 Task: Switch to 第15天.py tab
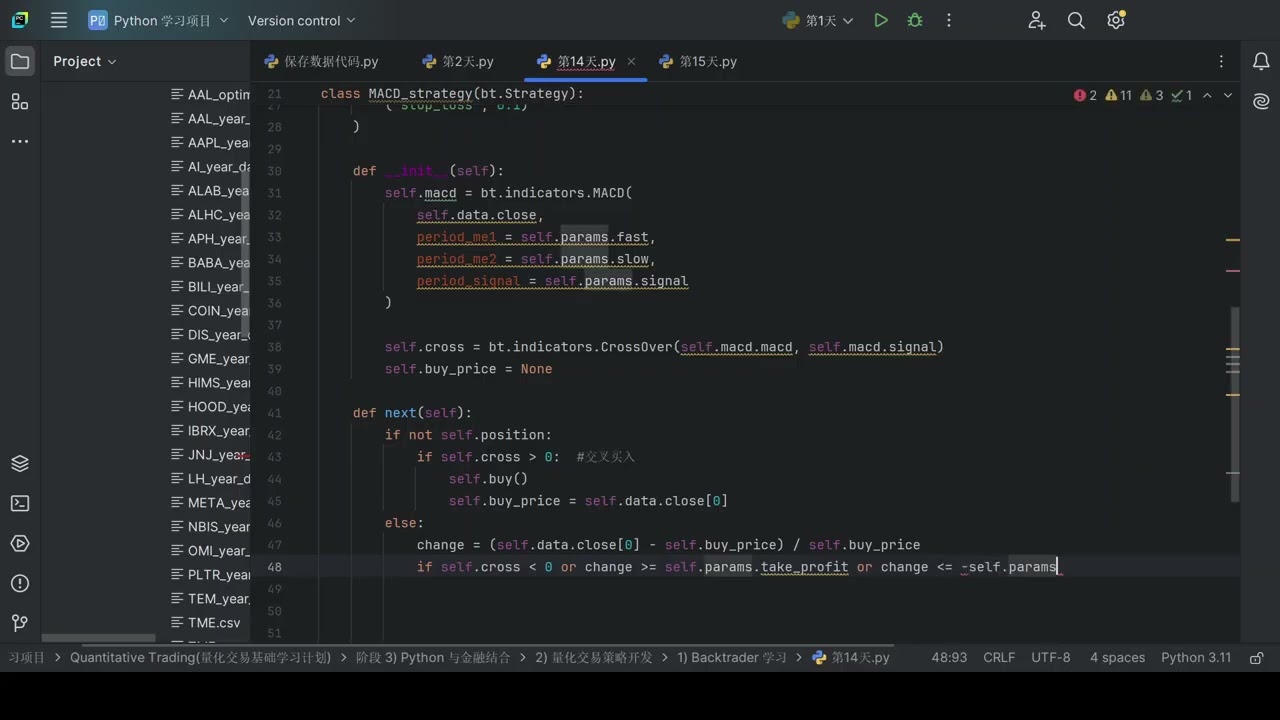(698, 61)
